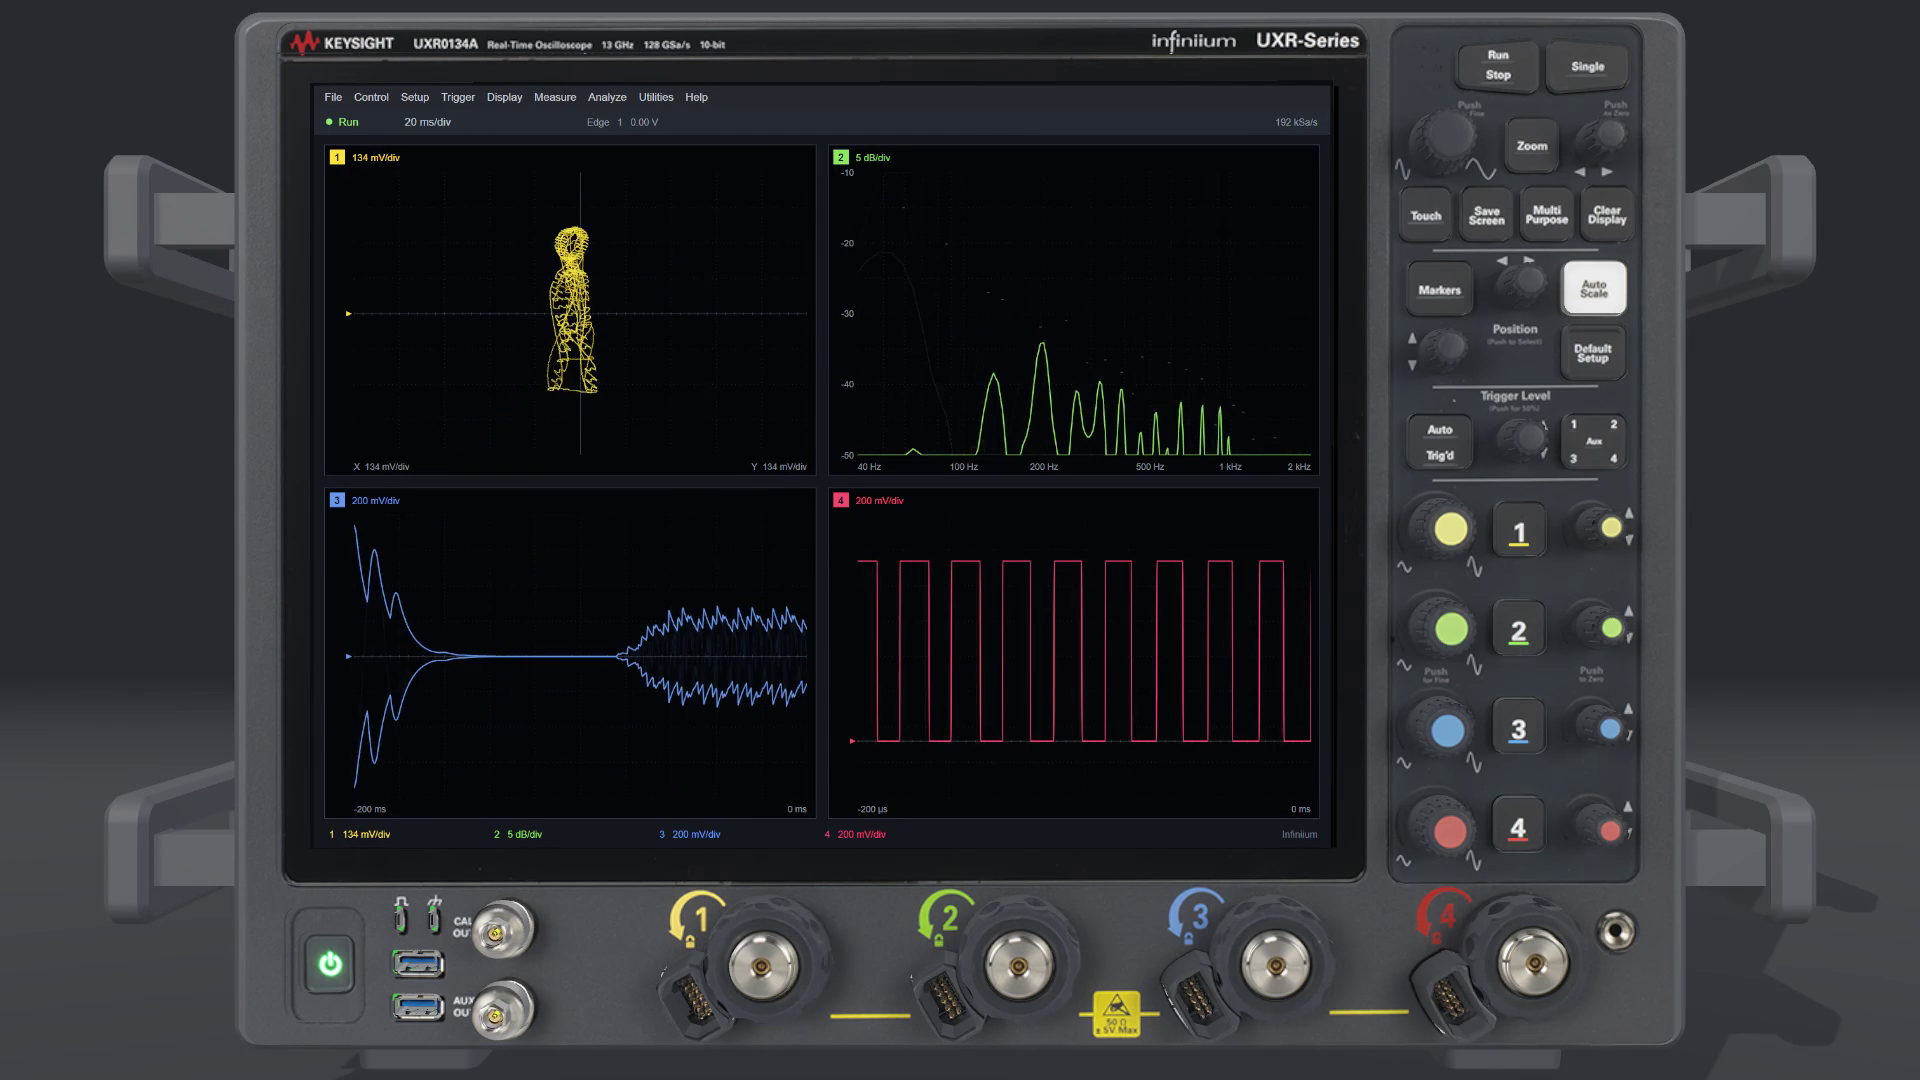Click the Single acquisition button
Screen dimensions: 1920x1080
pyautogui.click(x=1587, y=67)
